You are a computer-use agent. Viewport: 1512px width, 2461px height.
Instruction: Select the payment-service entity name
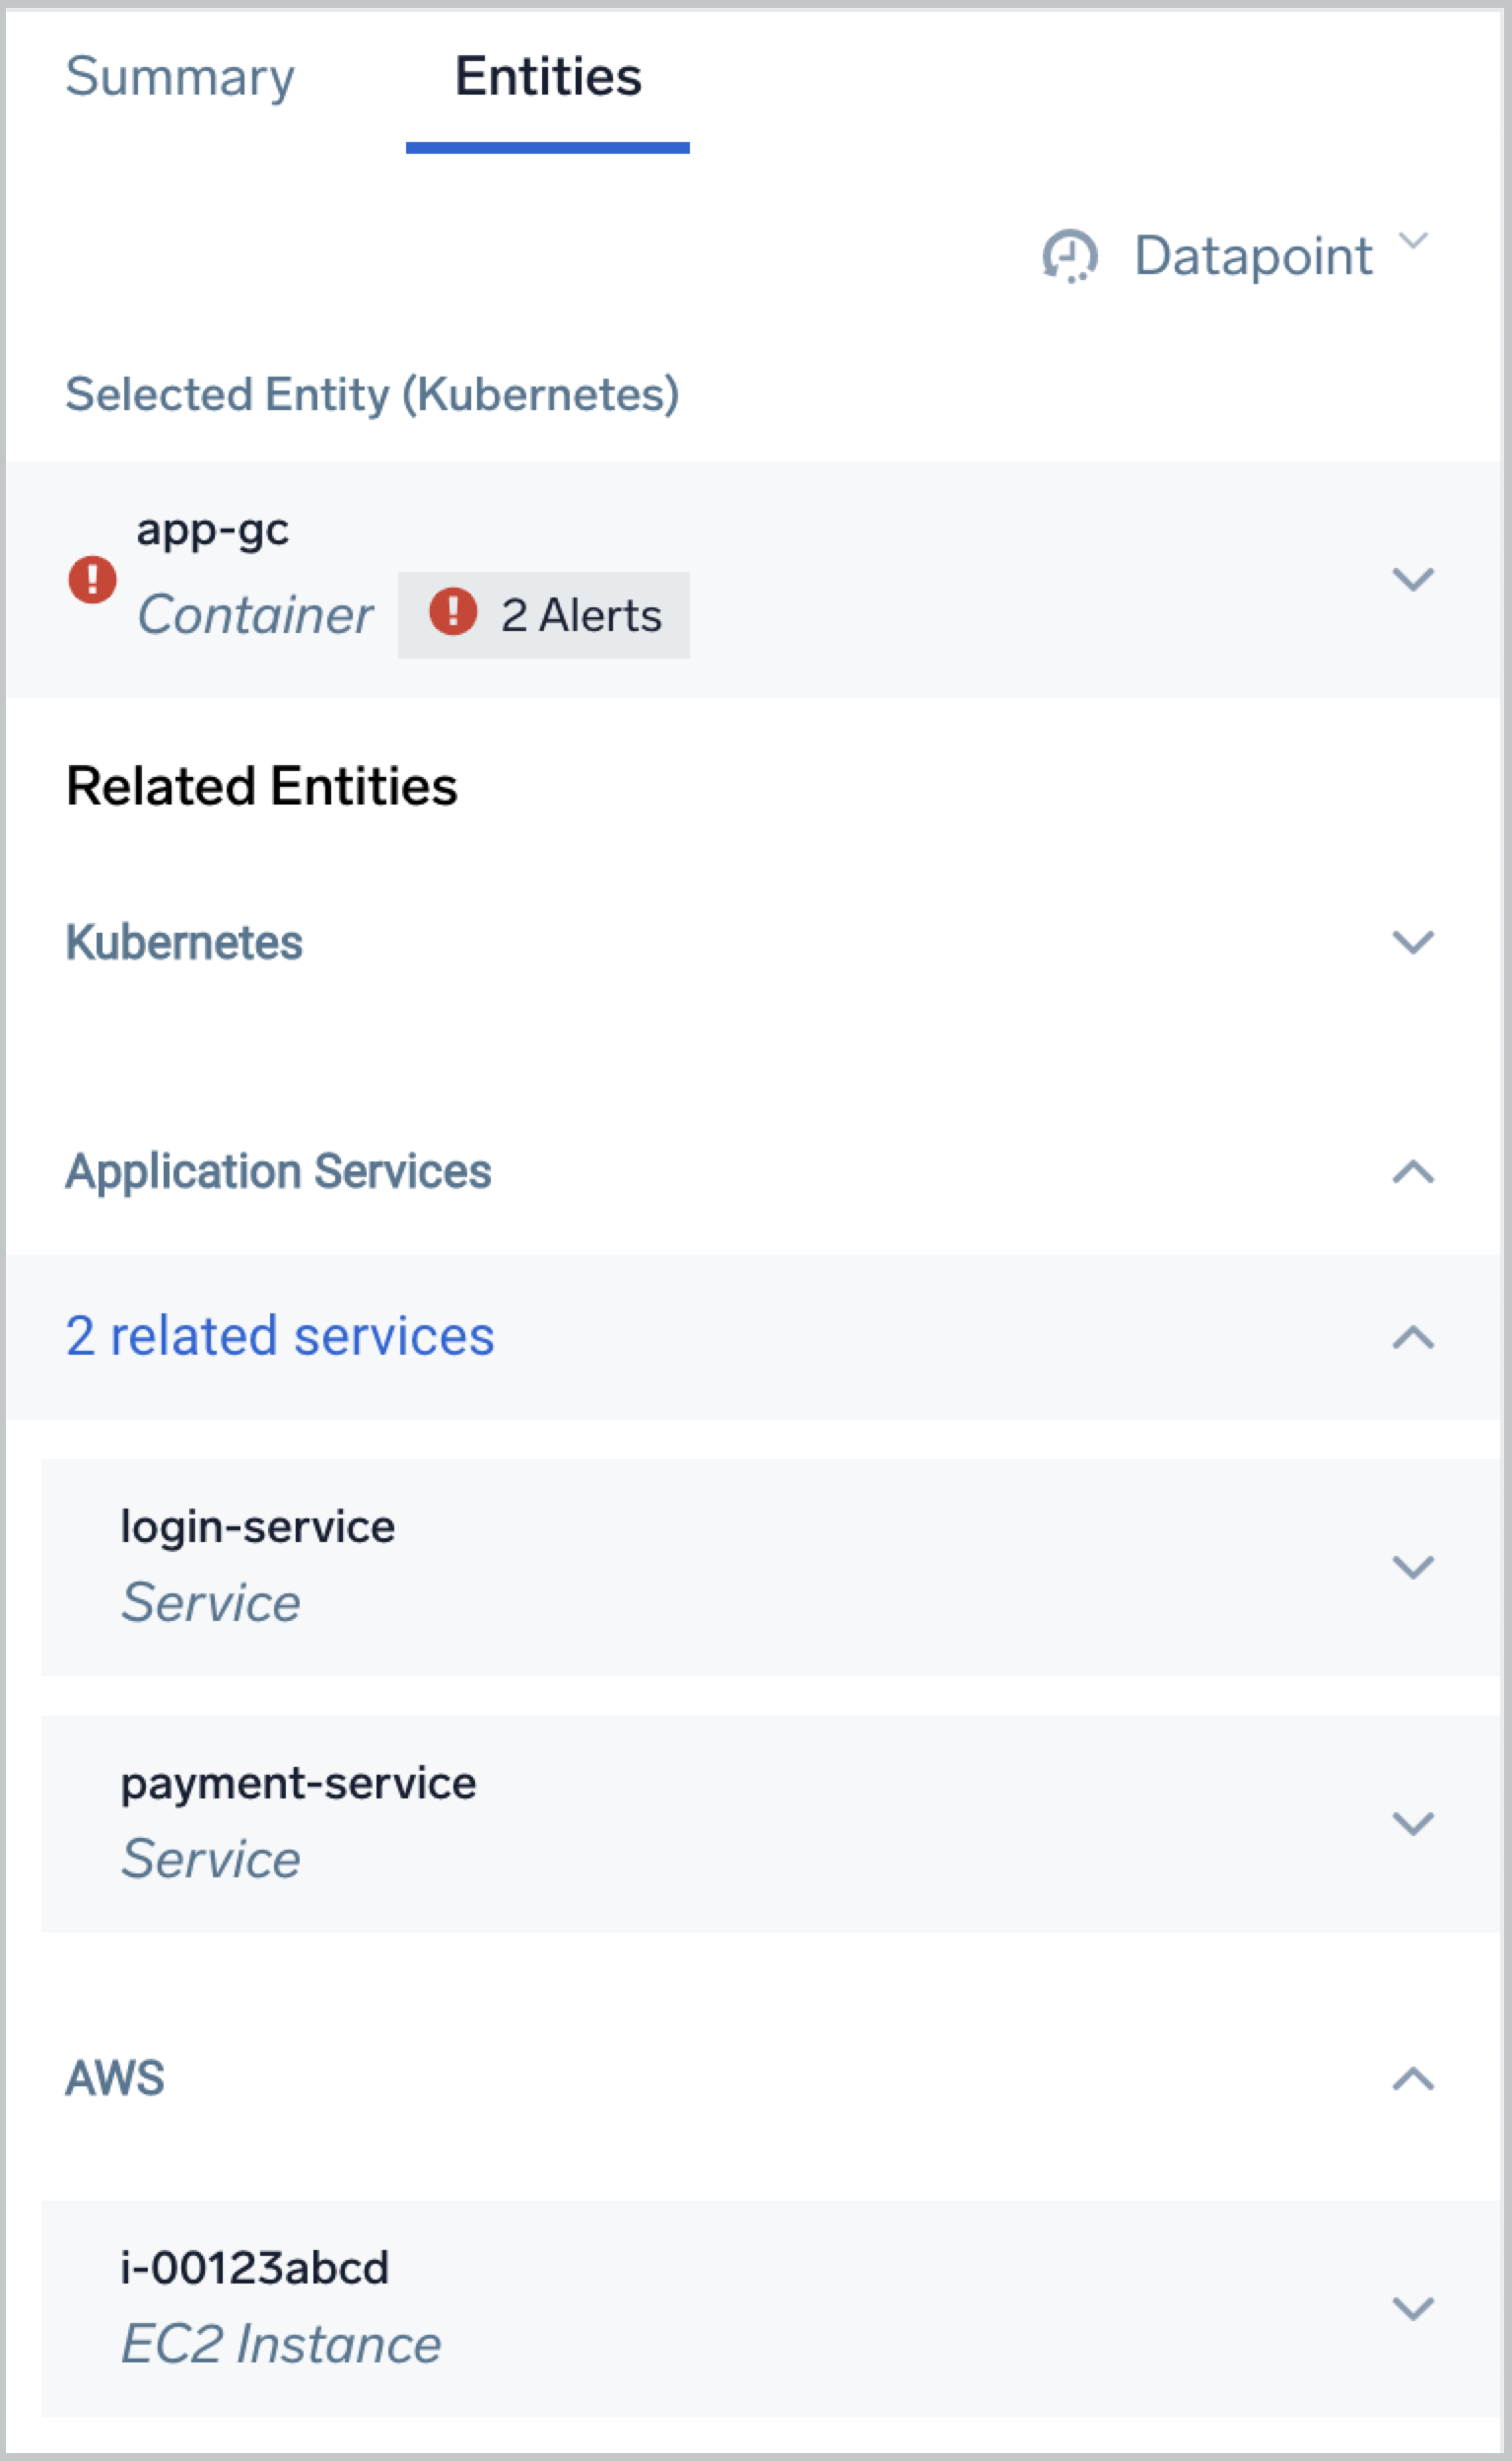[298, 1783]
